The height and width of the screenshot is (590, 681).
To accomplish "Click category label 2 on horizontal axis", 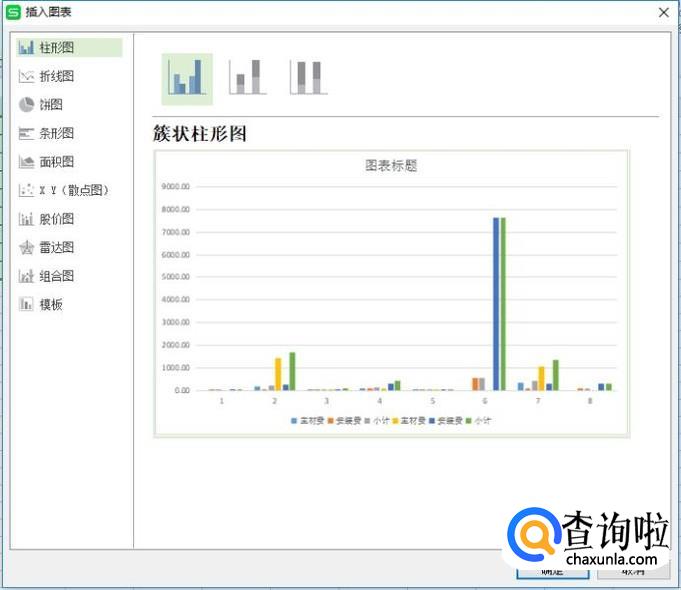I will [x=274, y=401].
